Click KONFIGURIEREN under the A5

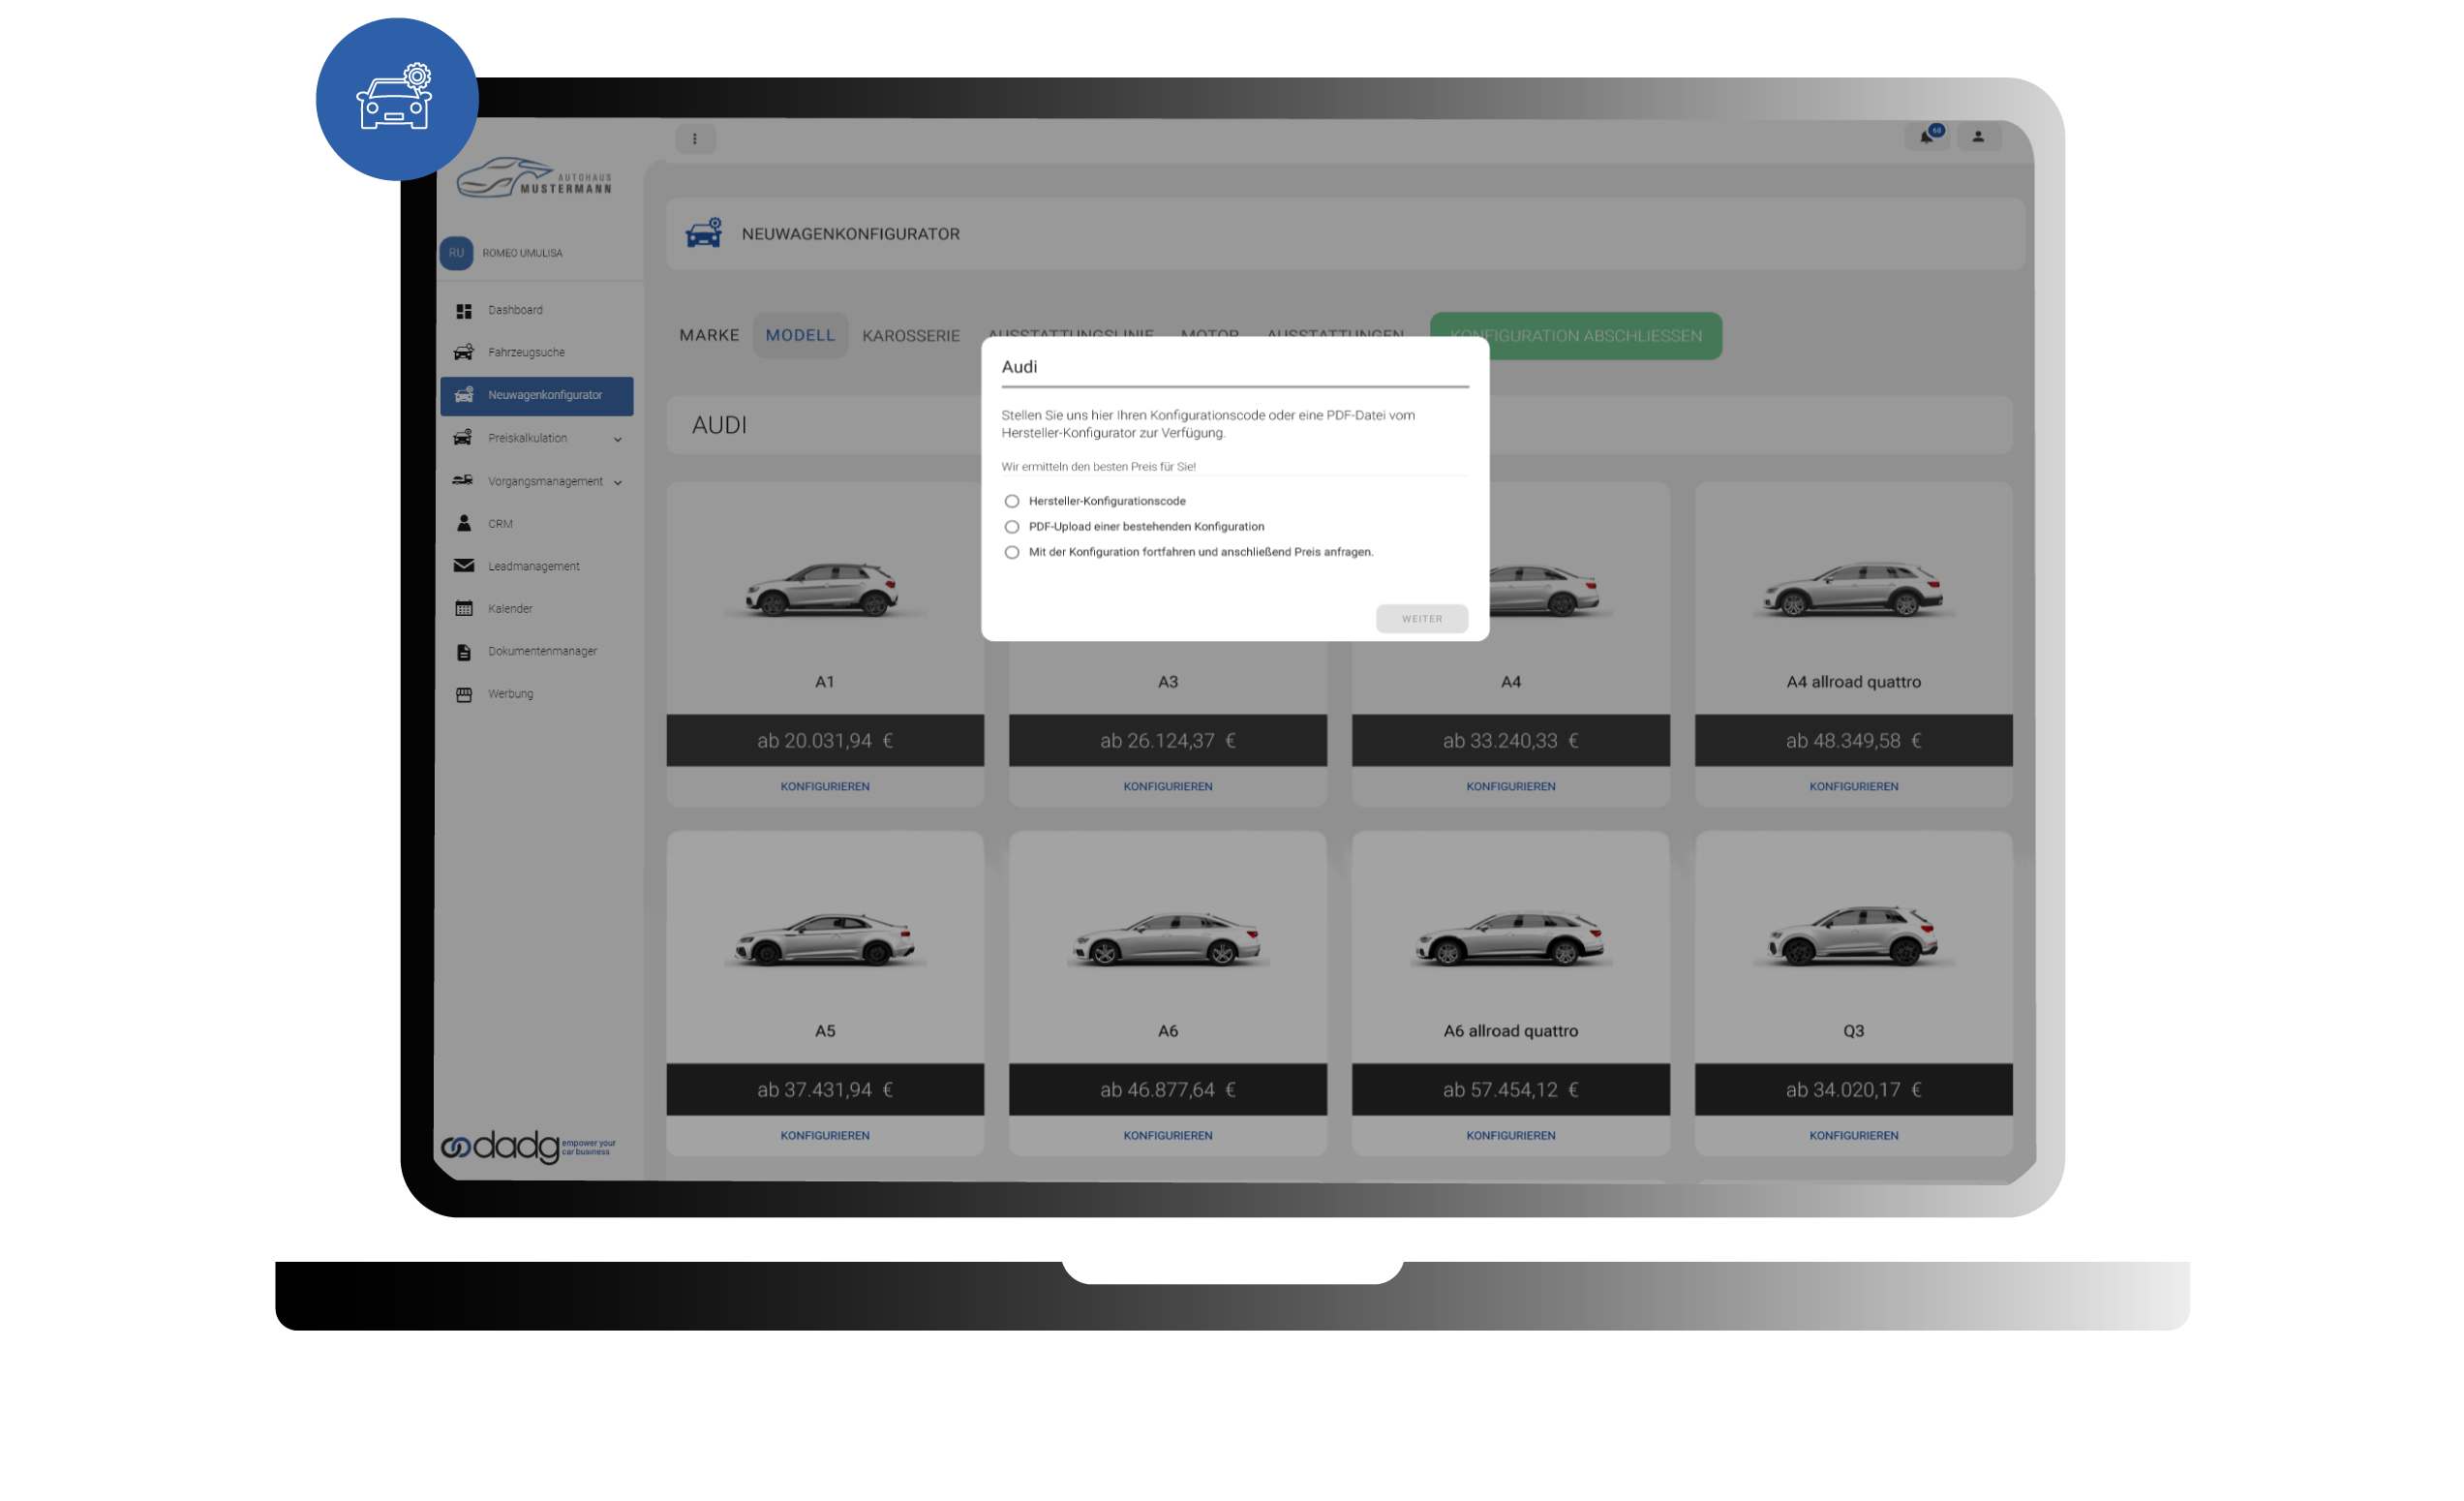(825, 1136)
